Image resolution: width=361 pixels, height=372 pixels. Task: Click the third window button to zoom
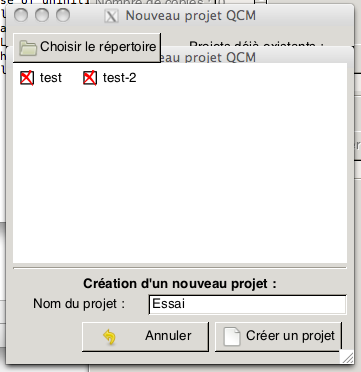click(x=63, y=15)
